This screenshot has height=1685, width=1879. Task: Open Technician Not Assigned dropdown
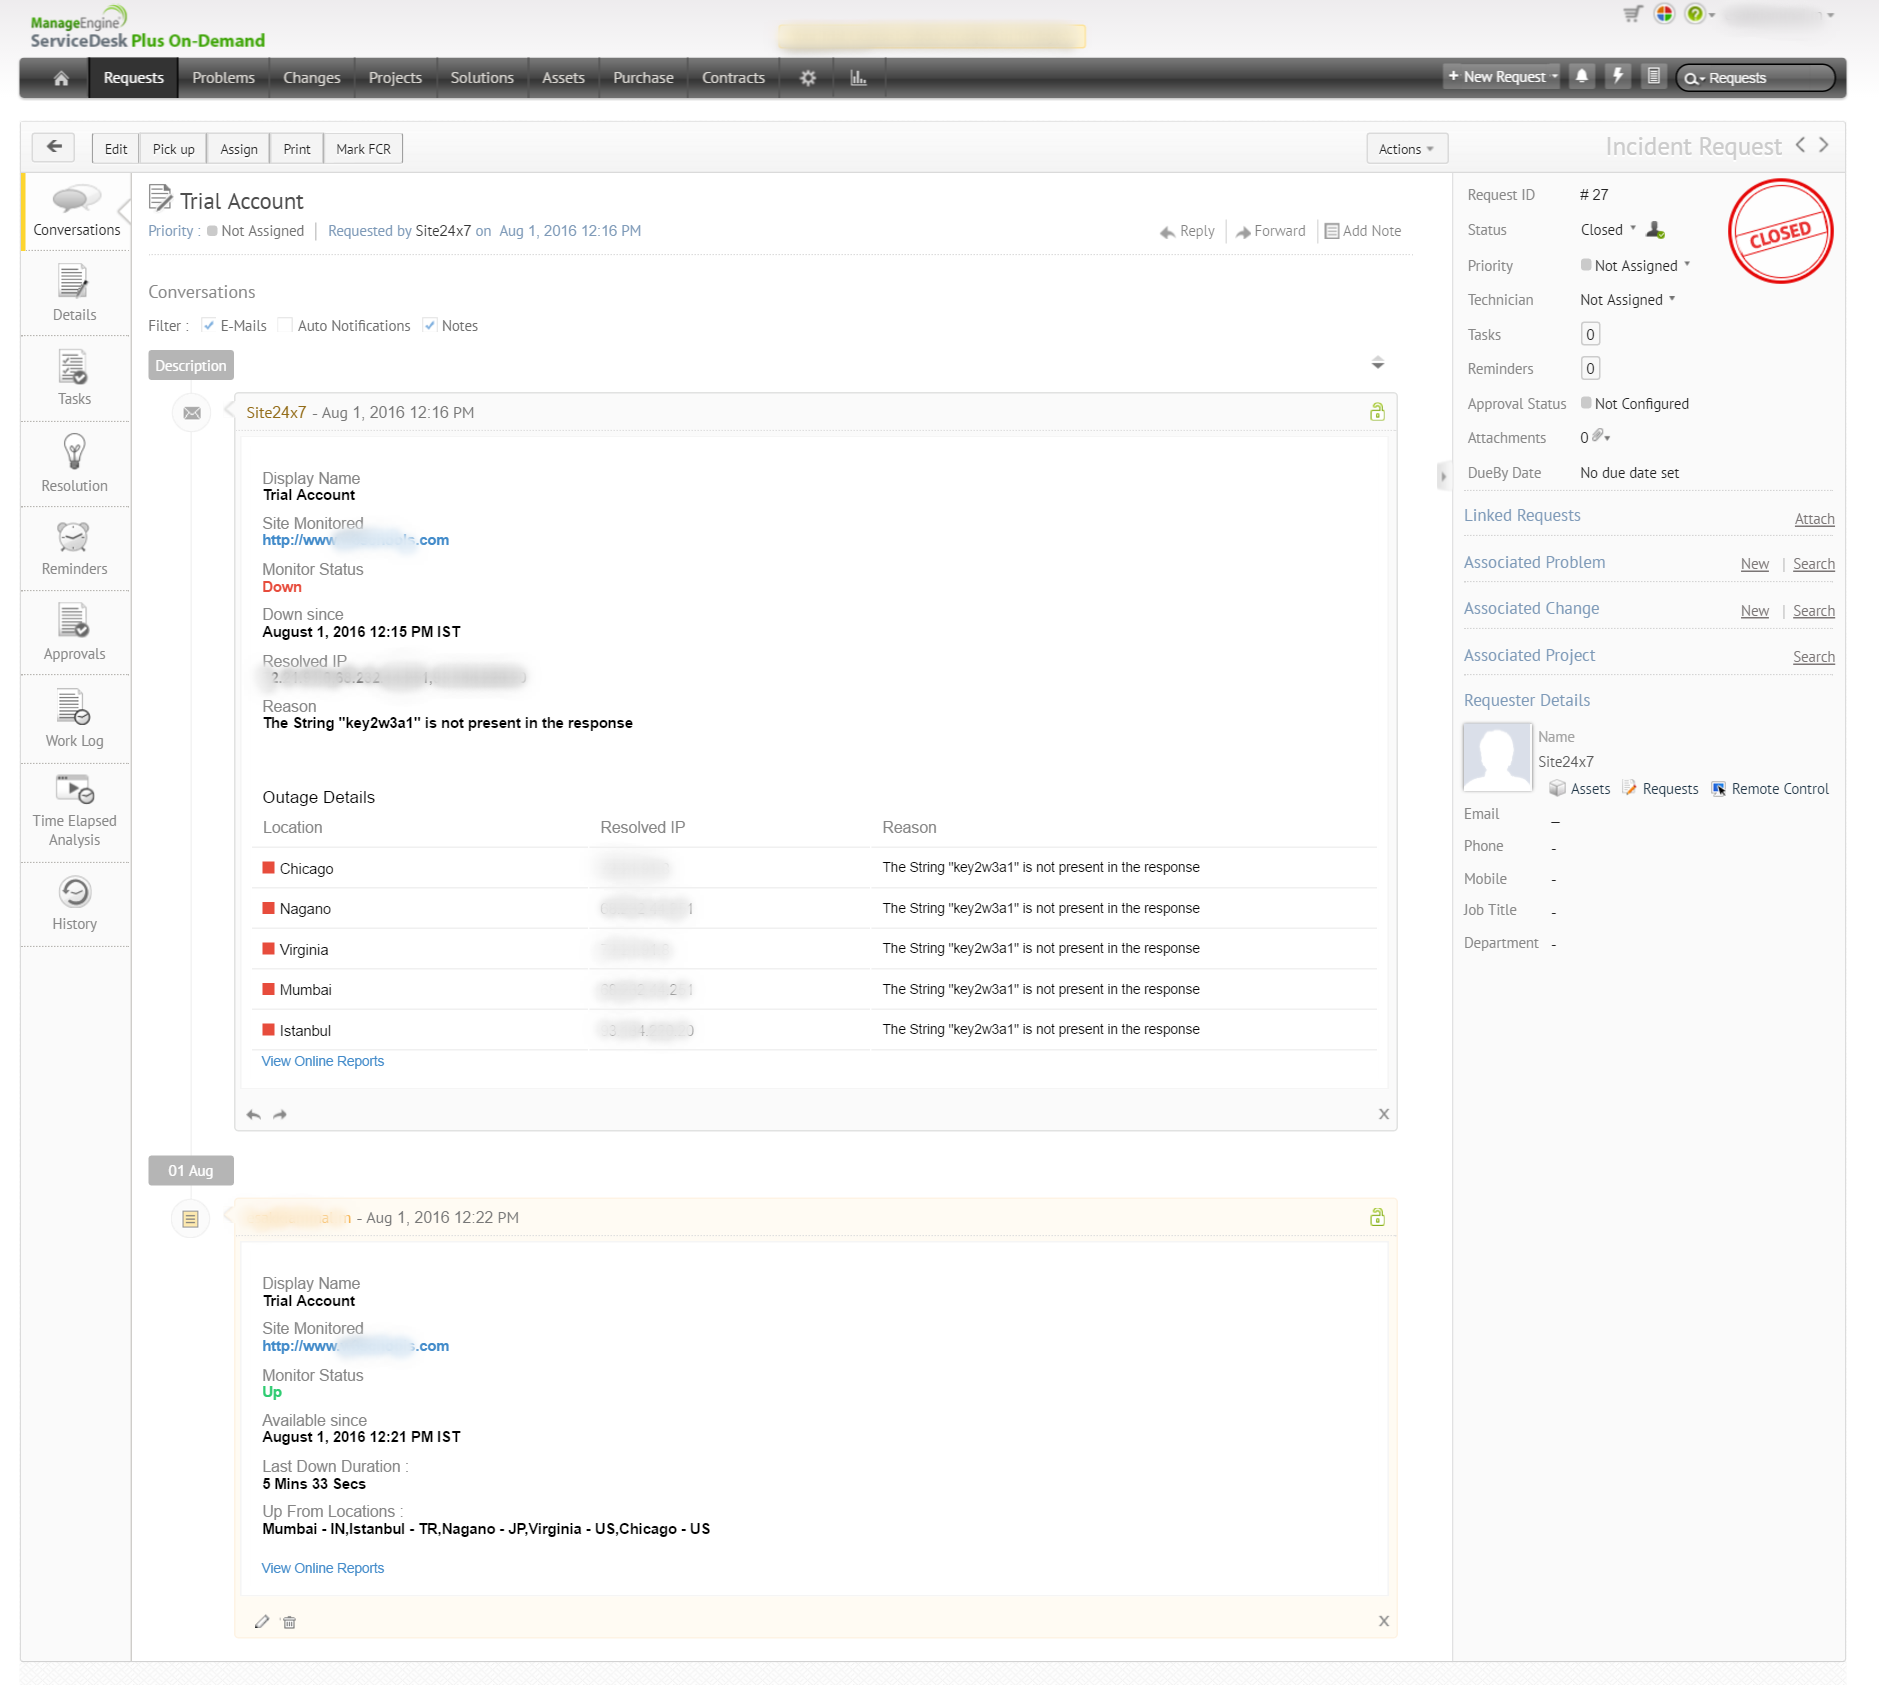[1627, 300]
